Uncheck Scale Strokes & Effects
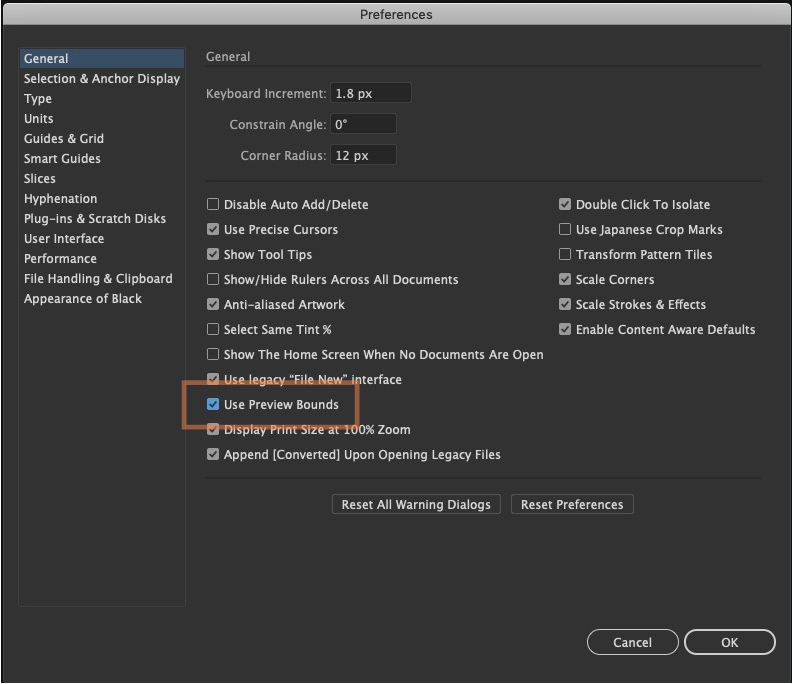The width and height of the screenshot is (792, 684). (x=565, y=304)
